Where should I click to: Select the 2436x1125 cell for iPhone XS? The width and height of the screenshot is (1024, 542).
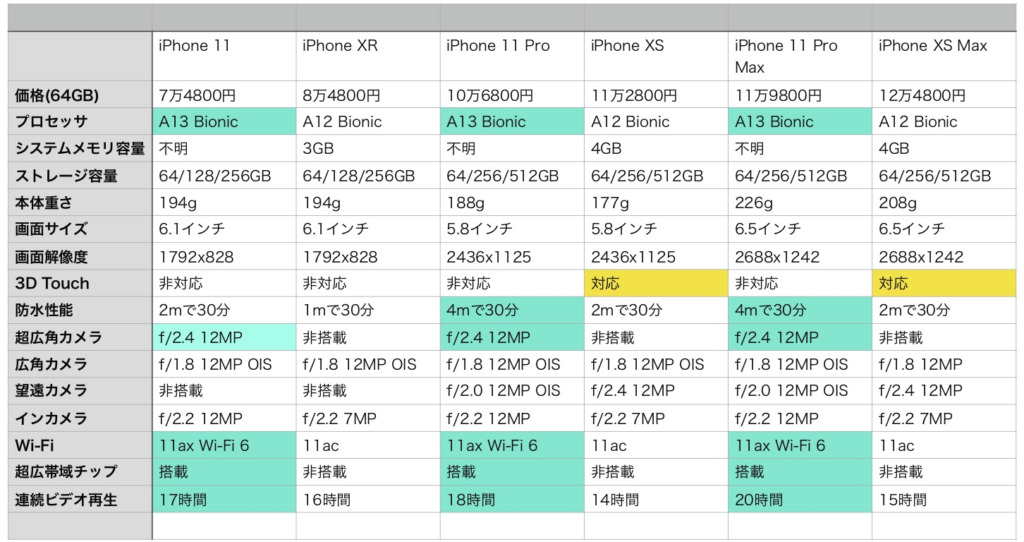[x=656, y=256]
